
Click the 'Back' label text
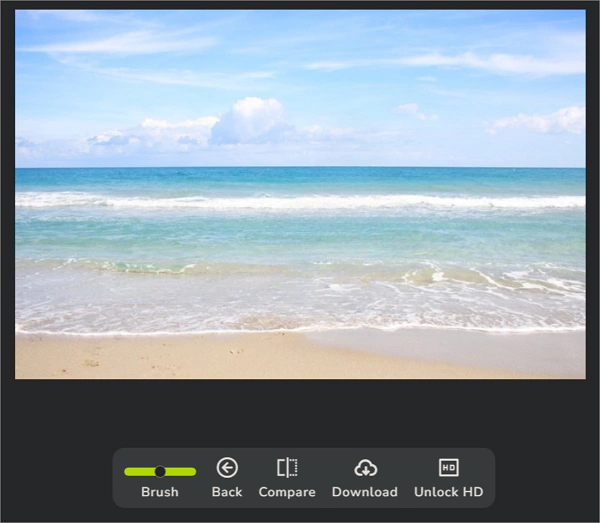(227, 492)
